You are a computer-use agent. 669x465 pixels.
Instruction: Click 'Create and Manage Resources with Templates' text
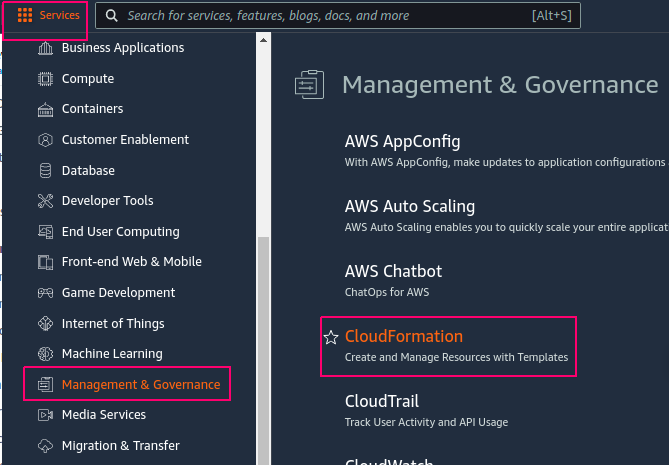point(456,357)
